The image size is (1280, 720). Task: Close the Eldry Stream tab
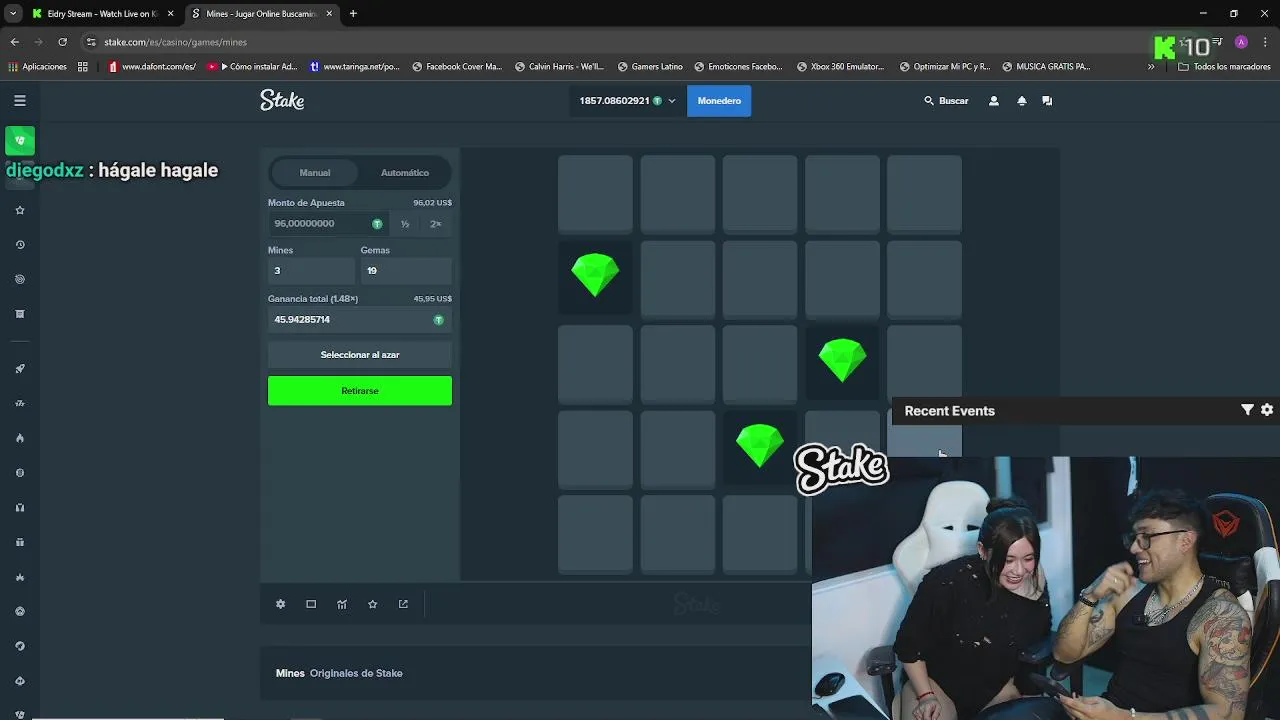coord(170,14)
